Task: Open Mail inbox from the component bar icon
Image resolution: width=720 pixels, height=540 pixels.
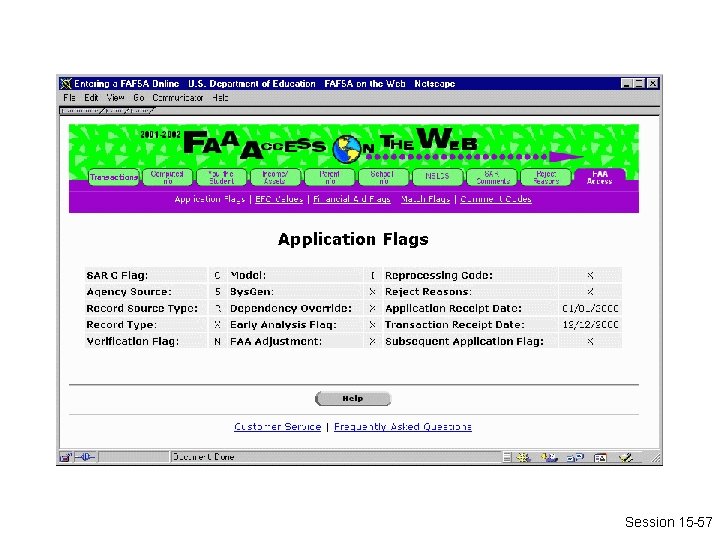Action: pos(549,457)
